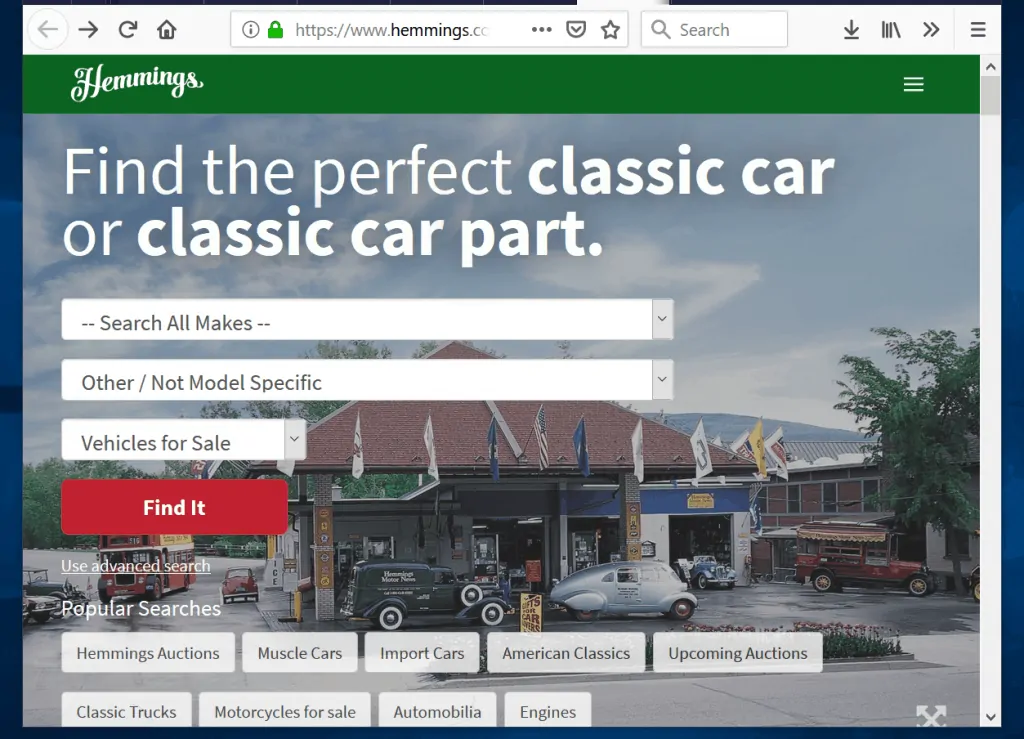Select Hemmings Auctions popular search
This screenshot has height=739, width=1024.
click(148, 653)
